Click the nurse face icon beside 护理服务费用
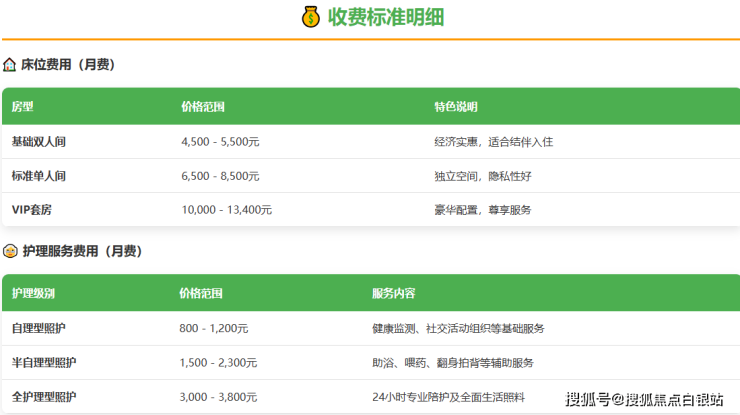 (10, 251)
